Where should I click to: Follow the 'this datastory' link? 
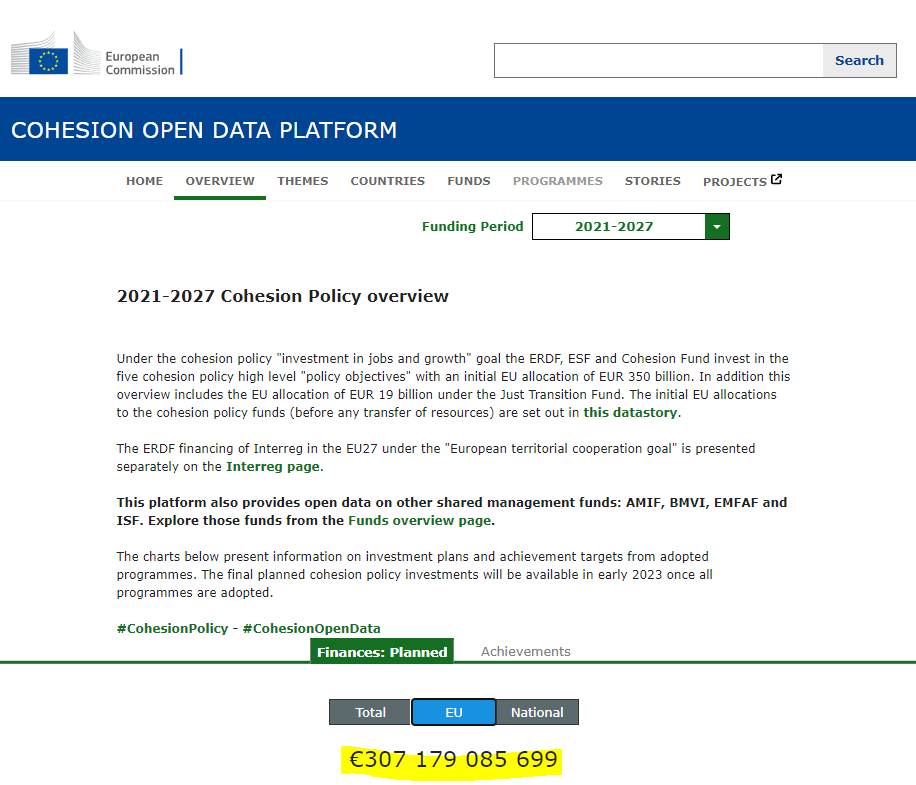coord(630,412)
